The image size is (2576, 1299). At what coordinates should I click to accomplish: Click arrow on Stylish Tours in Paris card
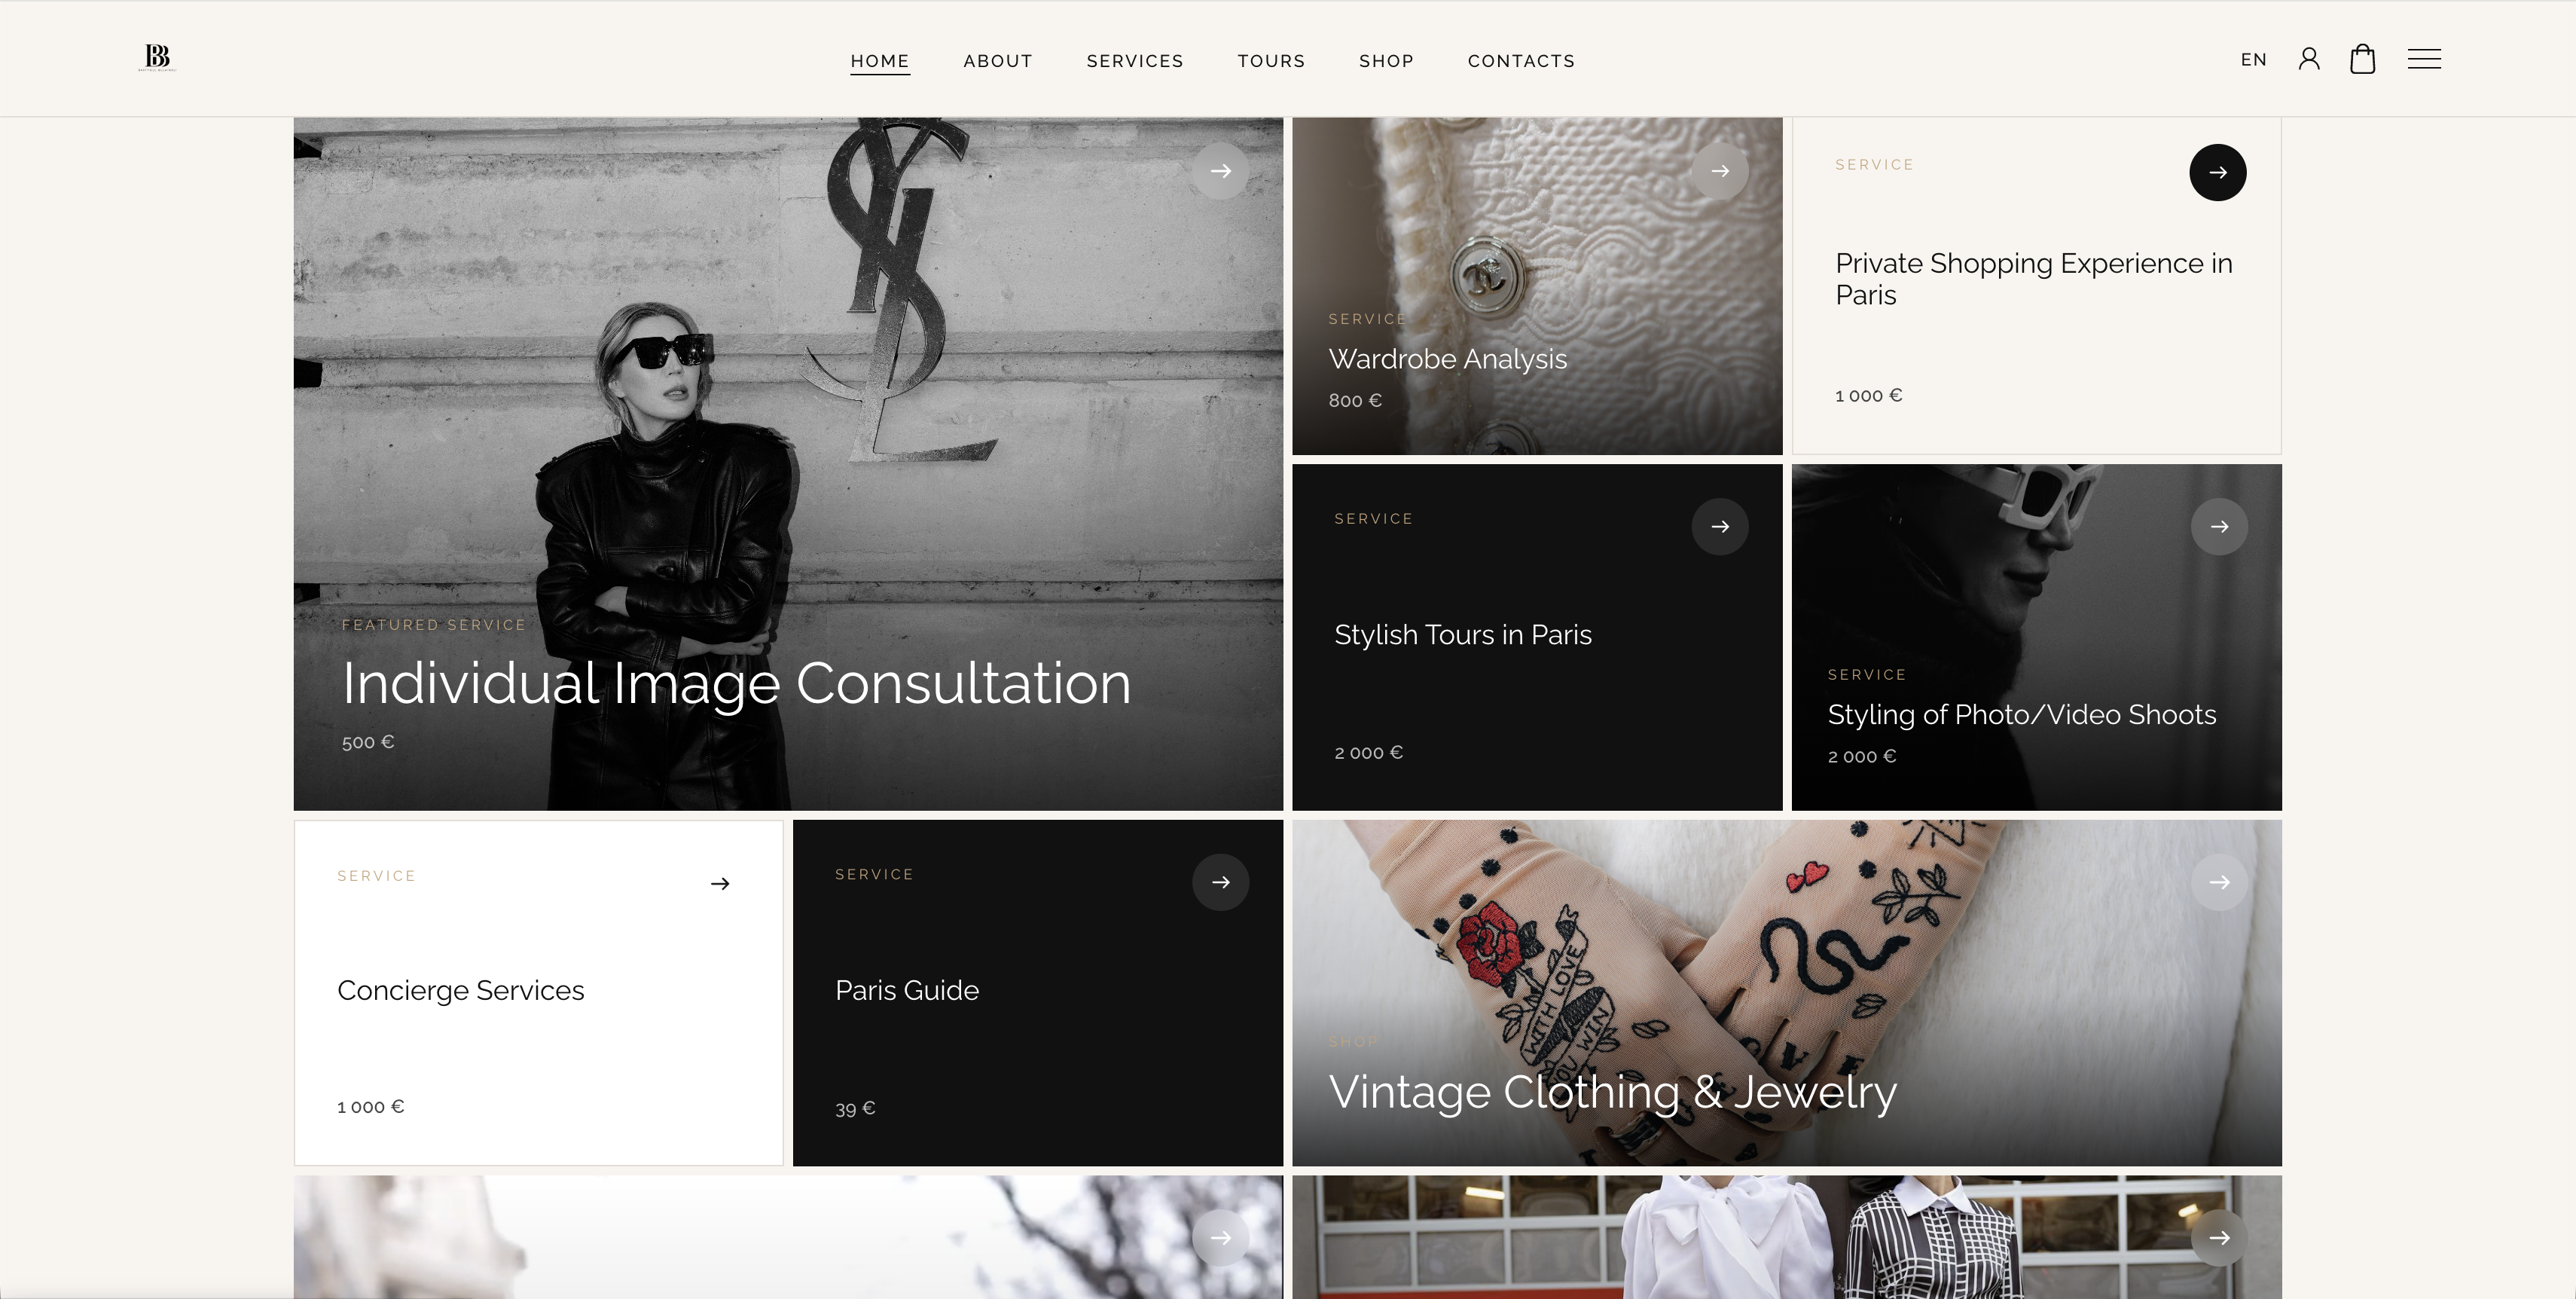1720,526
